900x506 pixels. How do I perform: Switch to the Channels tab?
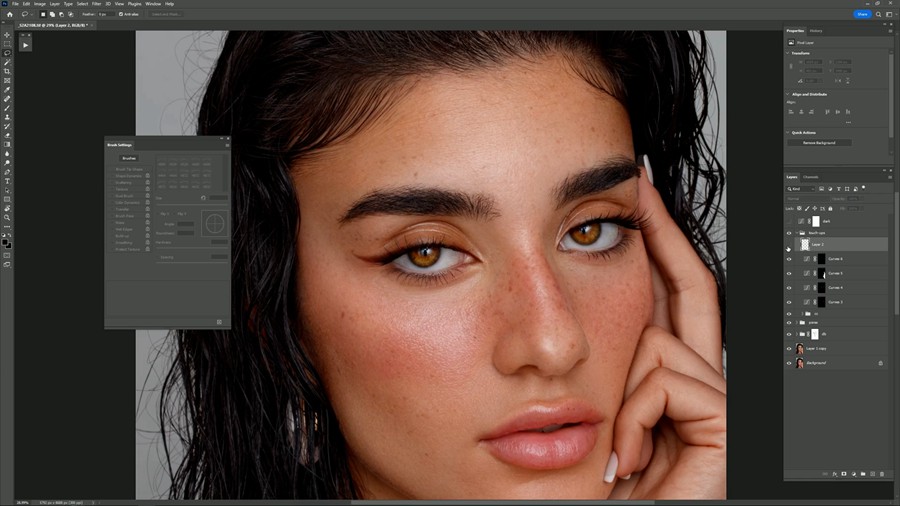pyautogui.click(x=810, y=177)
